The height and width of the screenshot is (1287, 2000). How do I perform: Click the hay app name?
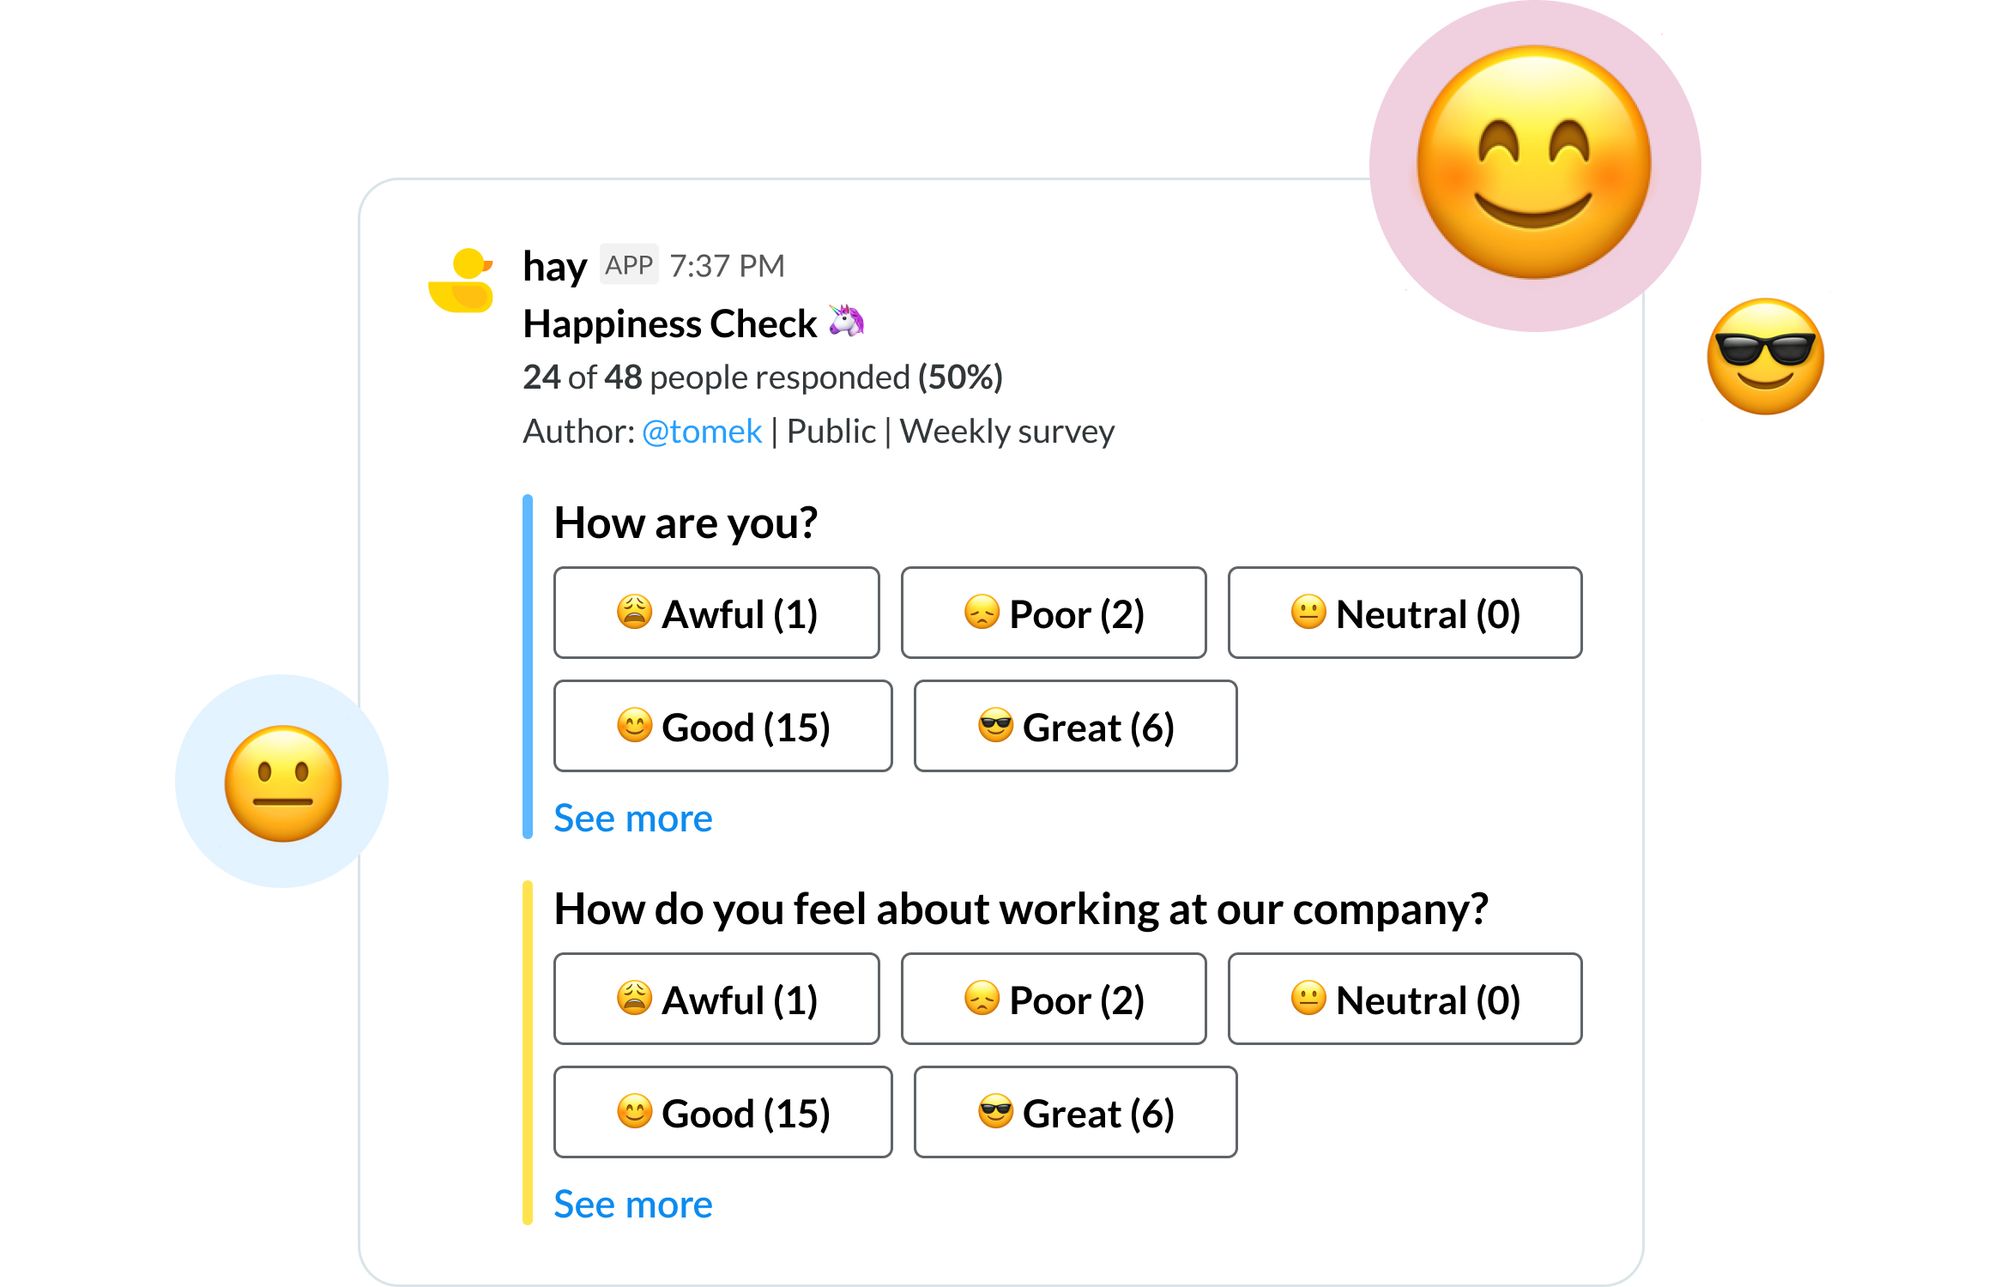point(554,267)
